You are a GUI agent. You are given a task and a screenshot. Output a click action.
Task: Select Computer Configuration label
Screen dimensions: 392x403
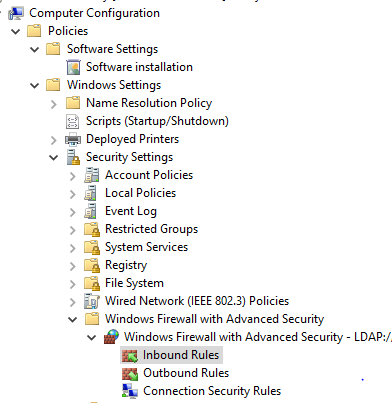[x=94, y=13]
